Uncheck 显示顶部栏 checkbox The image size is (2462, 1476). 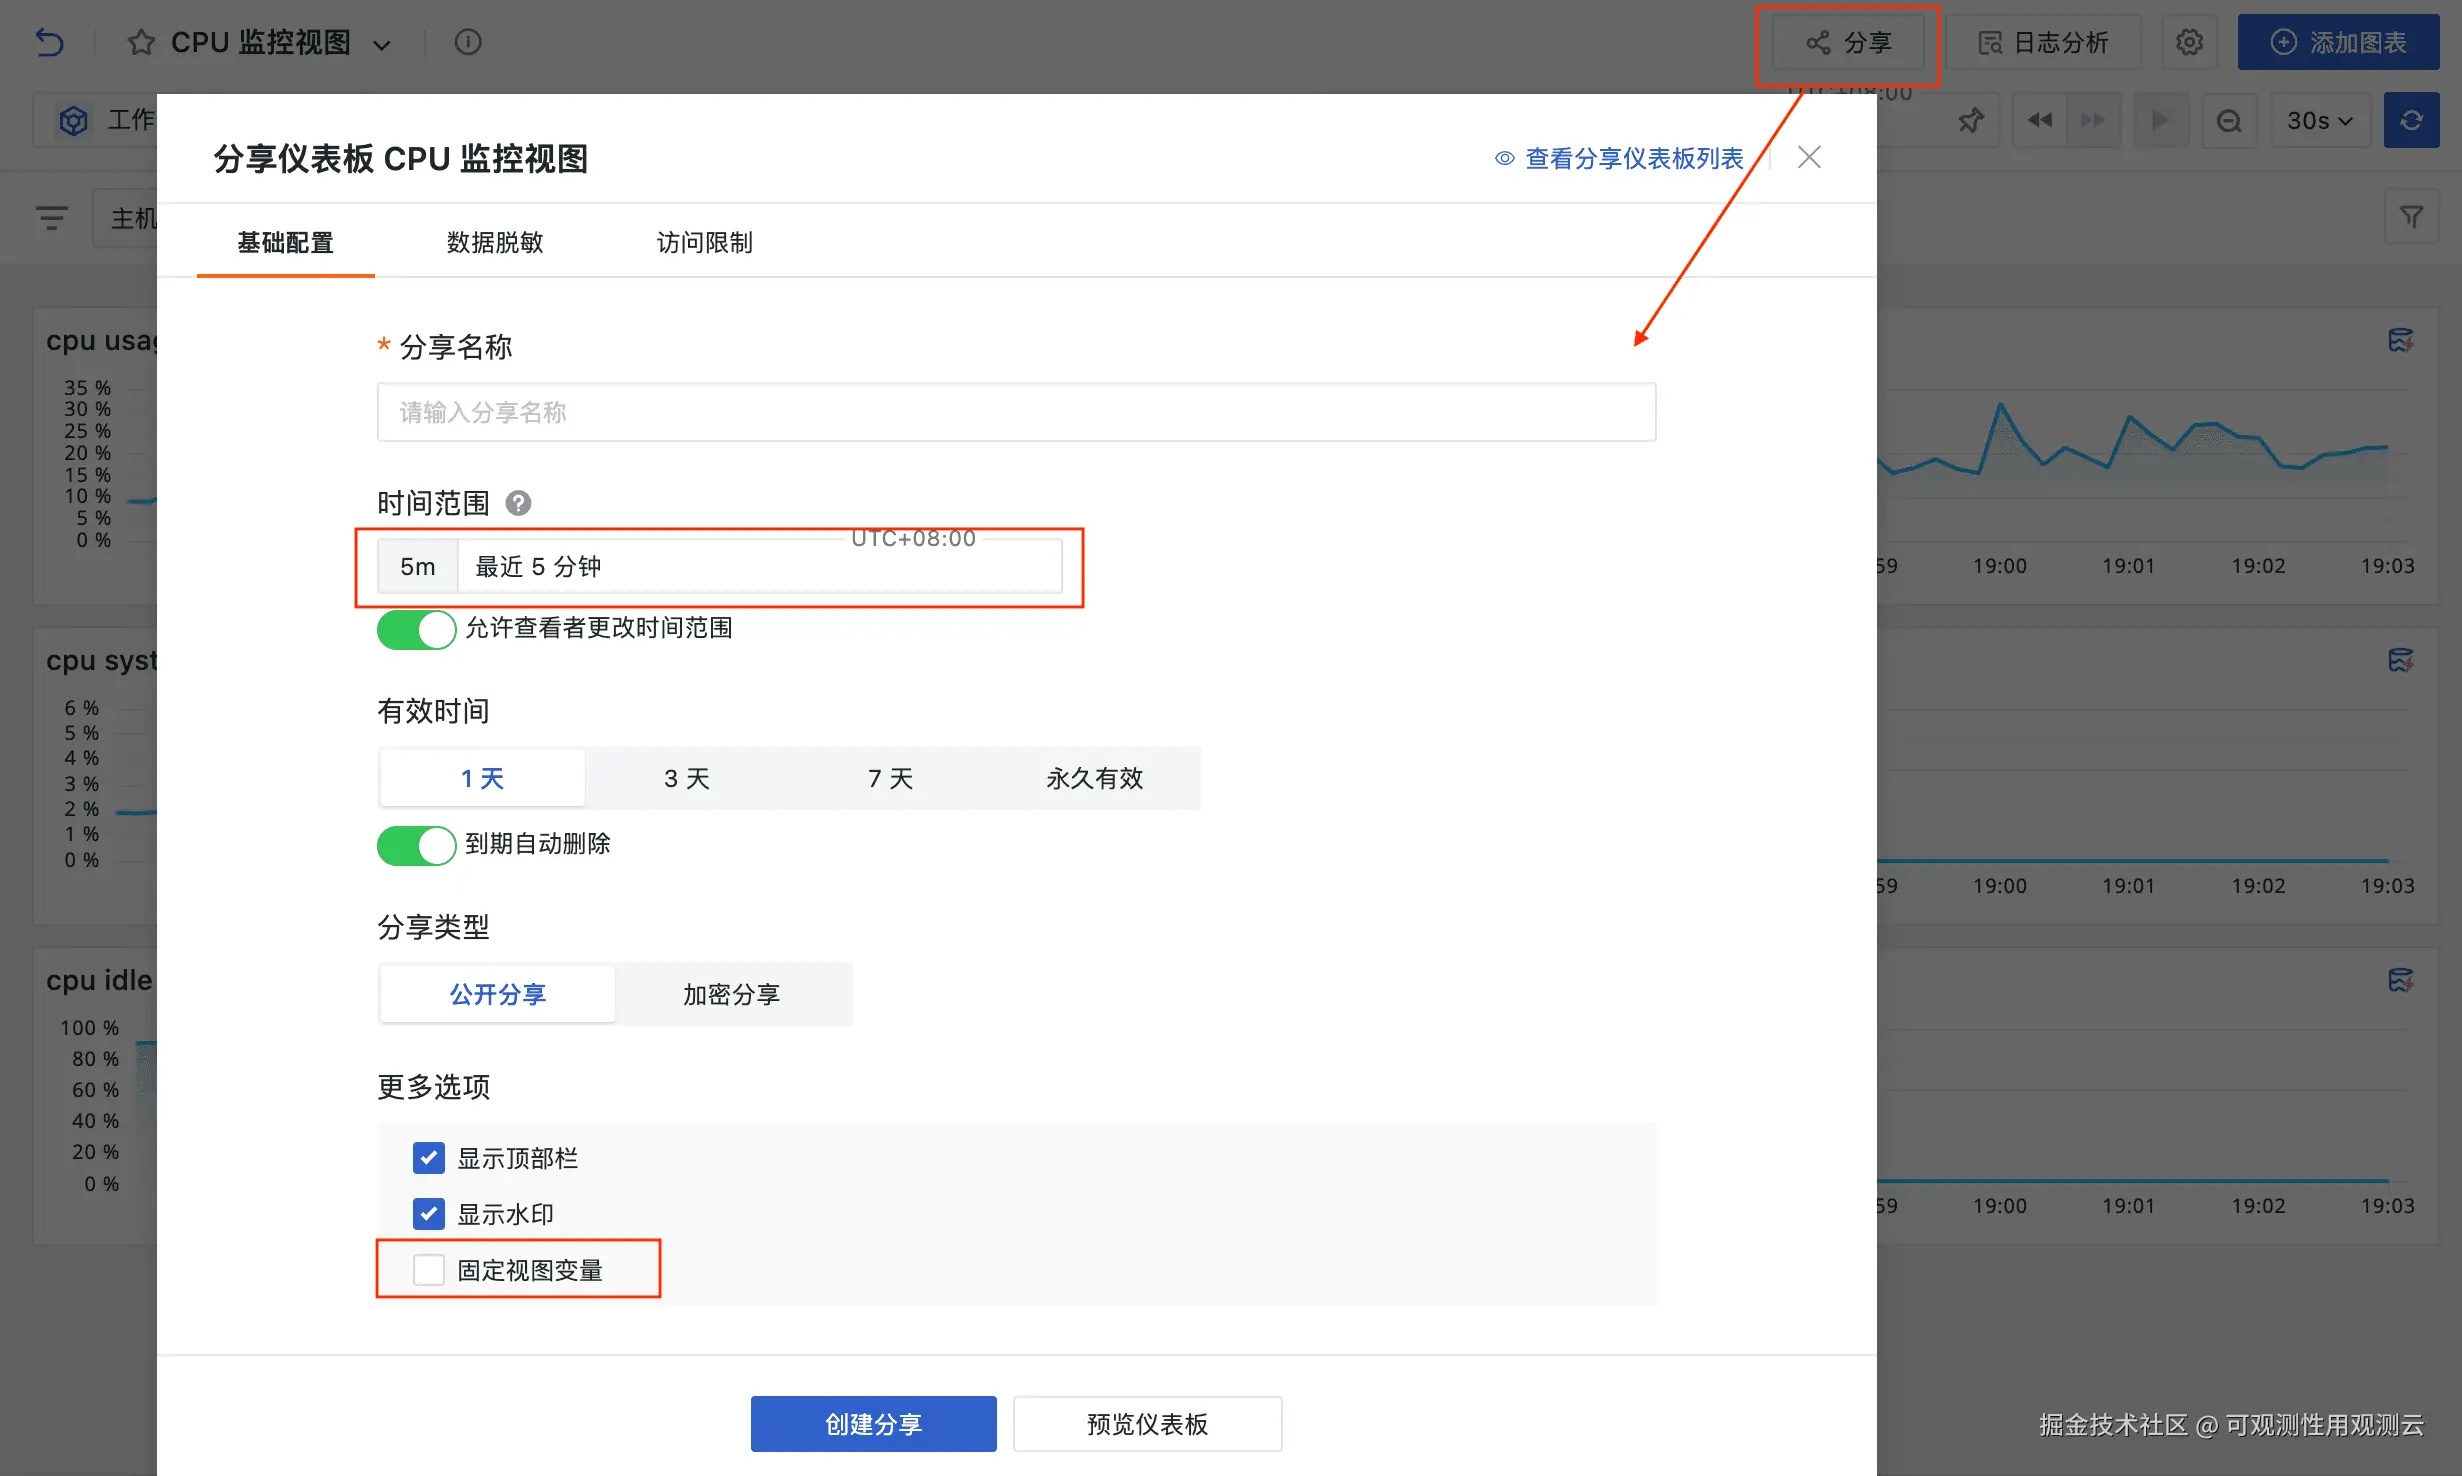pos(429,1158)
